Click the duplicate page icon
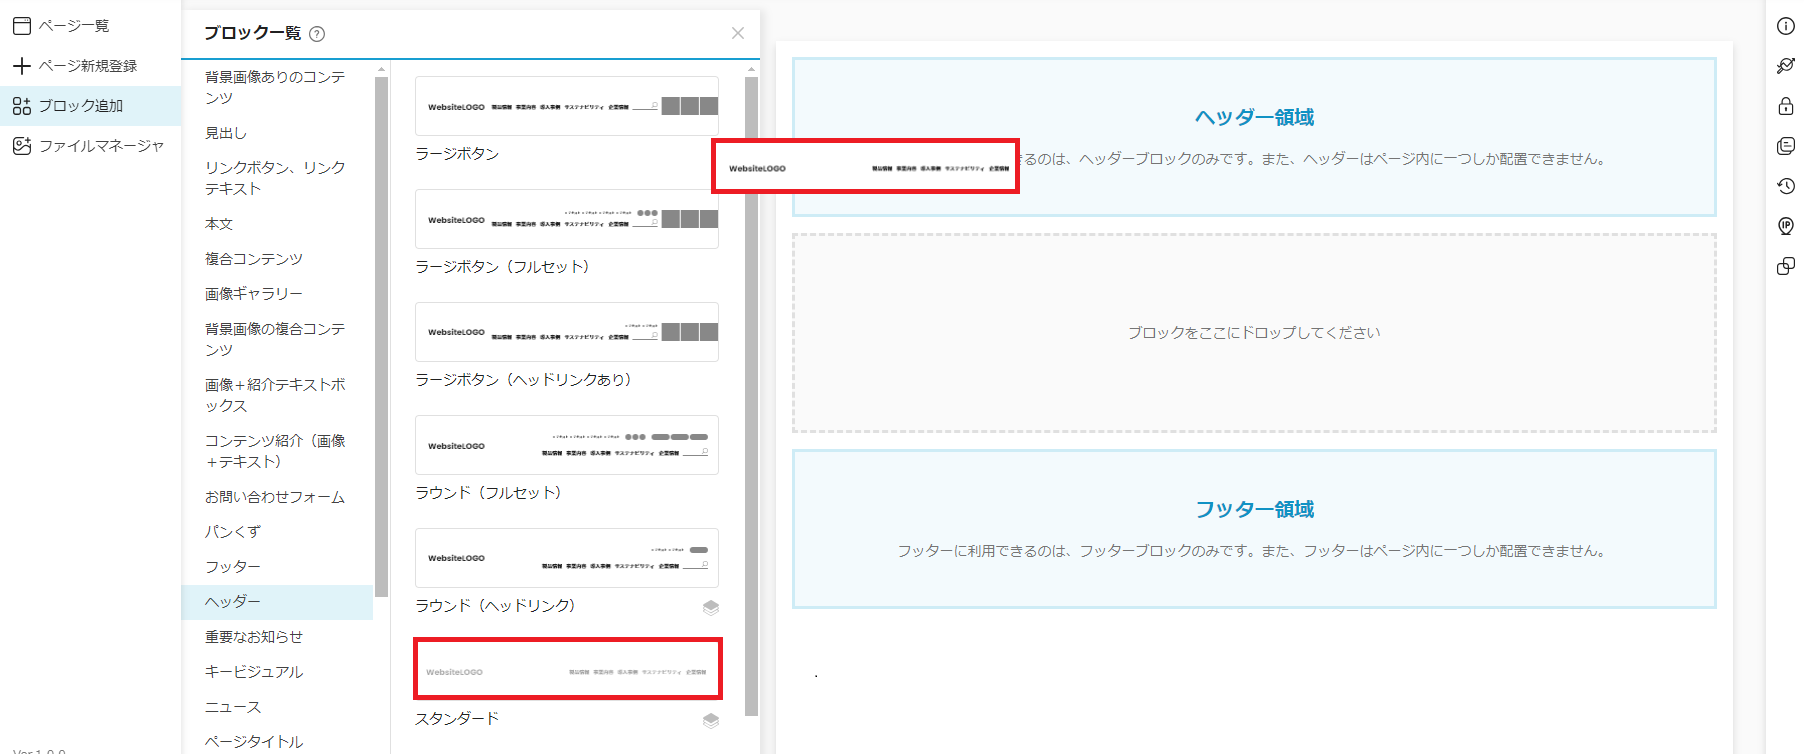Image resolution: width=1804 pixels, height=754 pixels. (1785, 266)
